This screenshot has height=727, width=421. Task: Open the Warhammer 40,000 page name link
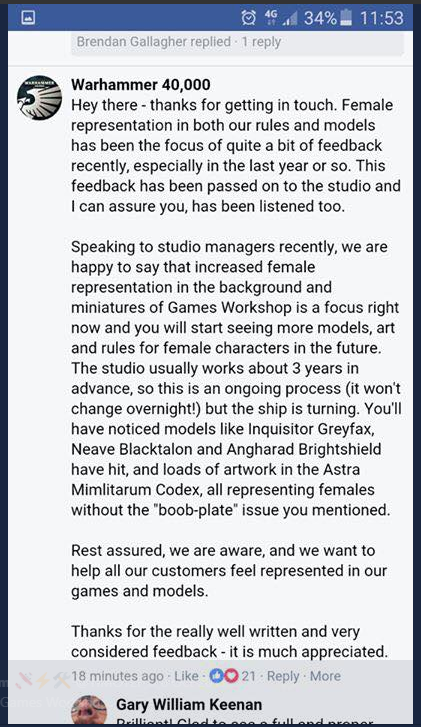pyautogui.click(x=140, y=84)
